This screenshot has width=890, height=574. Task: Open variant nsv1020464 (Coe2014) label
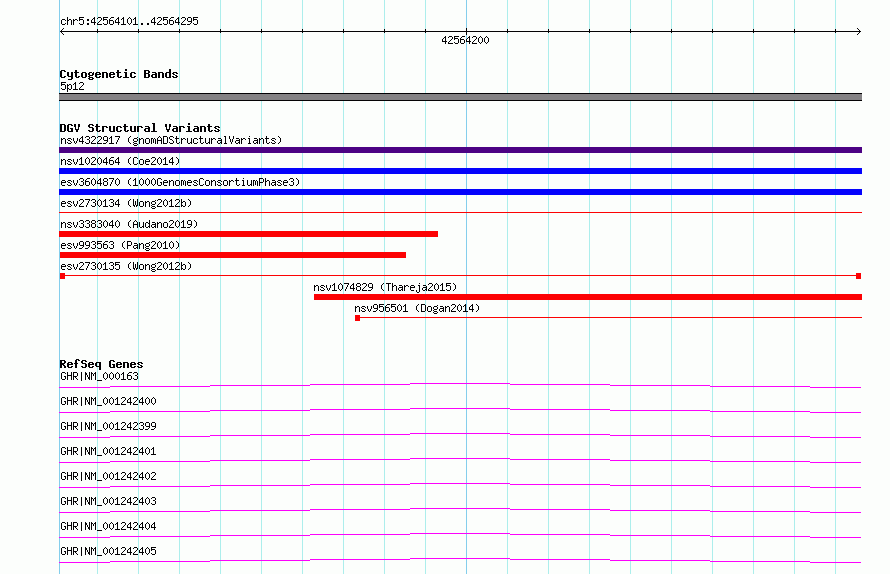click(x=120, y=161)
